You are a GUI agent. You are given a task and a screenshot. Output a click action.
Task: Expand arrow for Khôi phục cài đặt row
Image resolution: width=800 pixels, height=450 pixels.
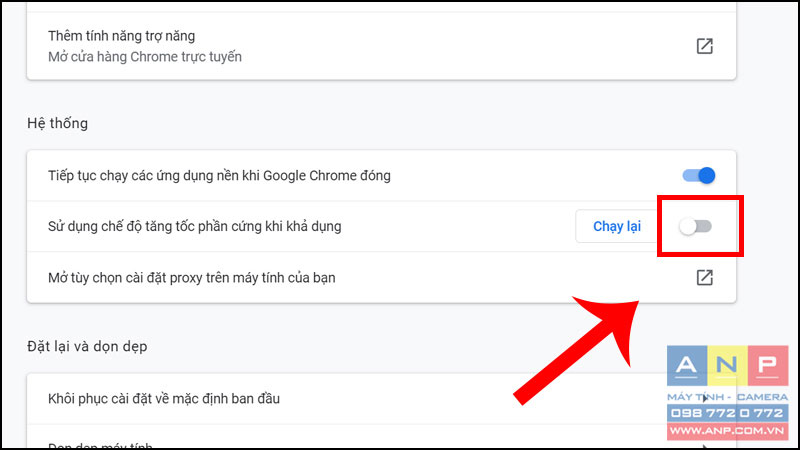(705, 398)
